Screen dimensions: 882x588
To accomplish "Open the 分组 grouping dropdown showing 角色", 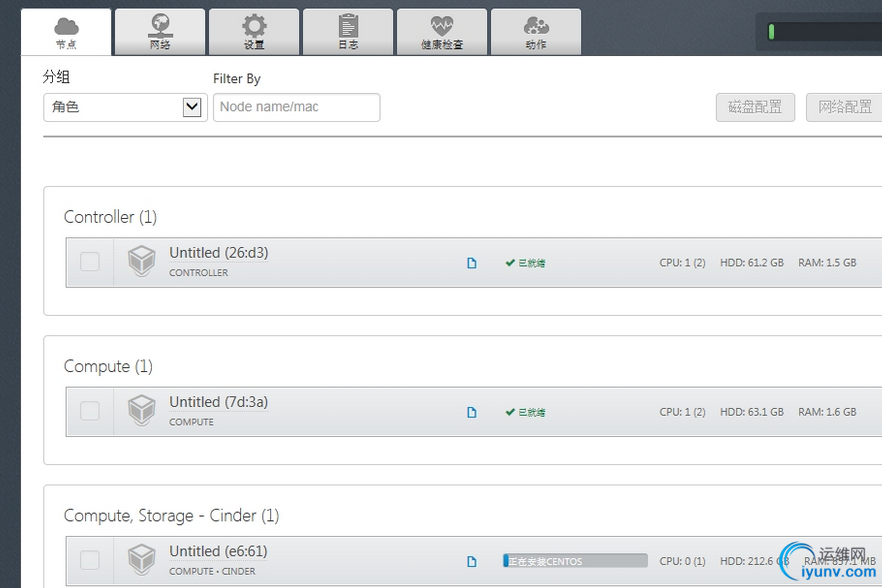I will click(125, 107).
